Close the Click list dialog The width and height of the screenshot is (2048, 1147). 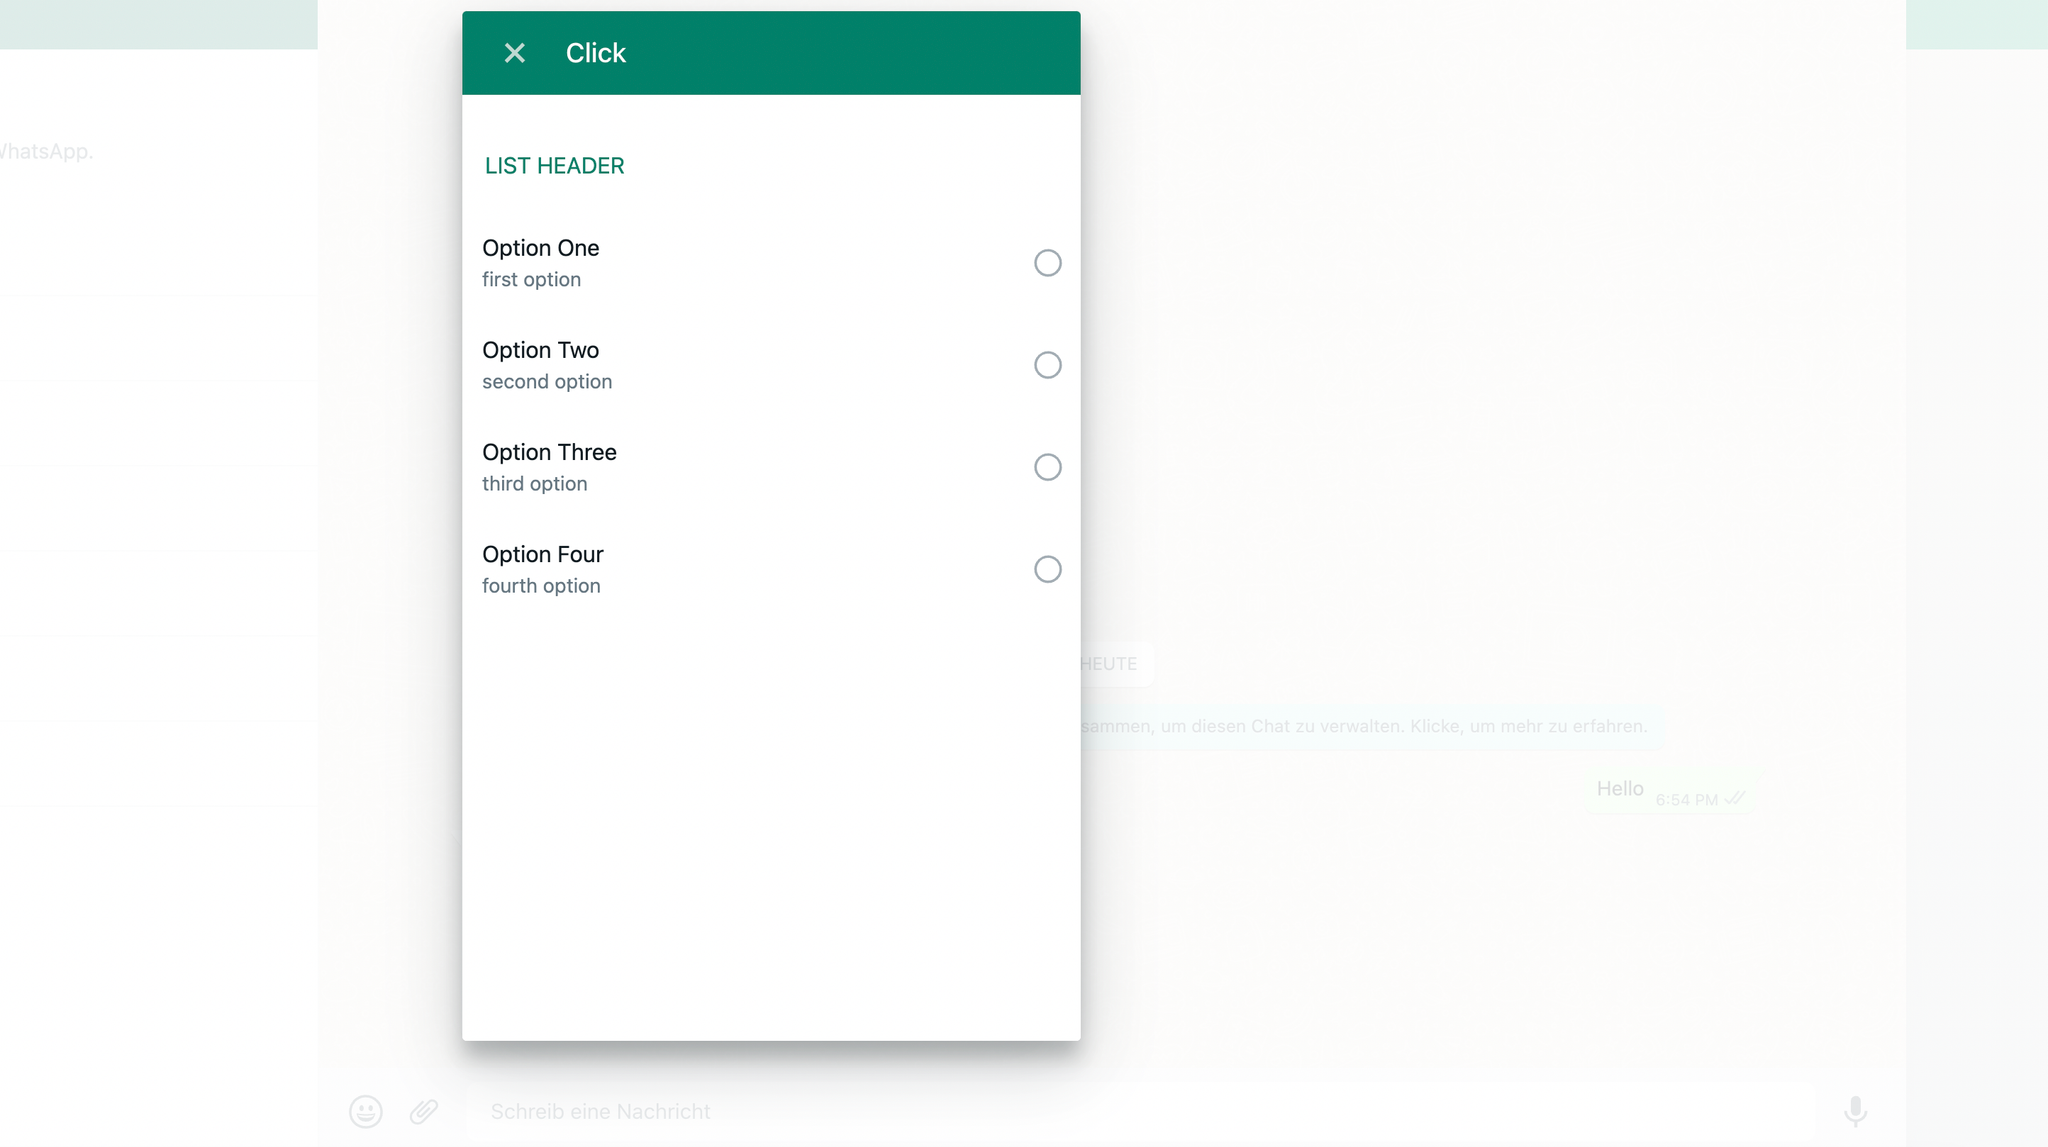point(514,53)
